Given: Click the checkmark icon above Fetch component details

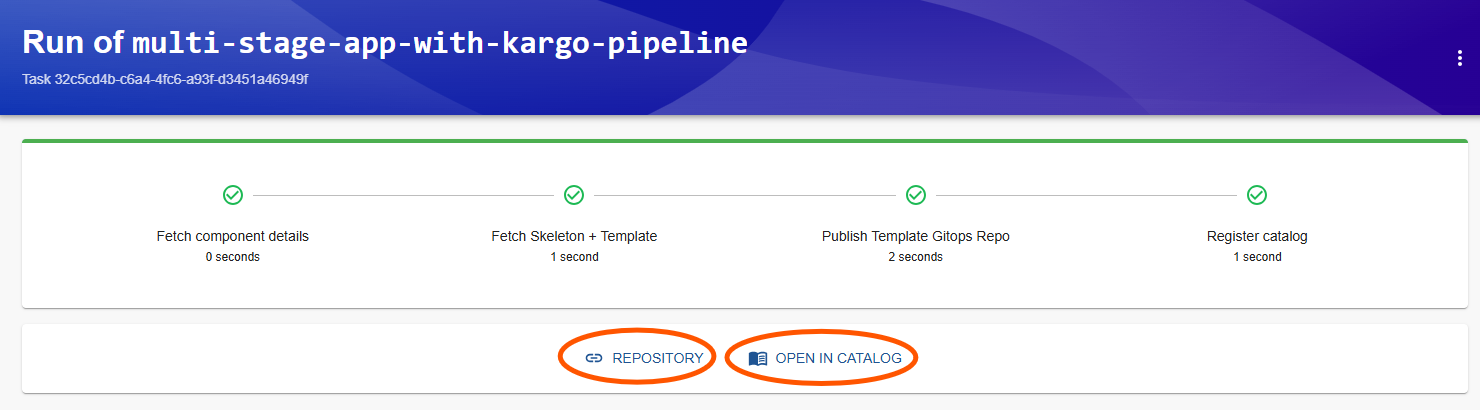Looking at the screenshot, I should 233,195.
